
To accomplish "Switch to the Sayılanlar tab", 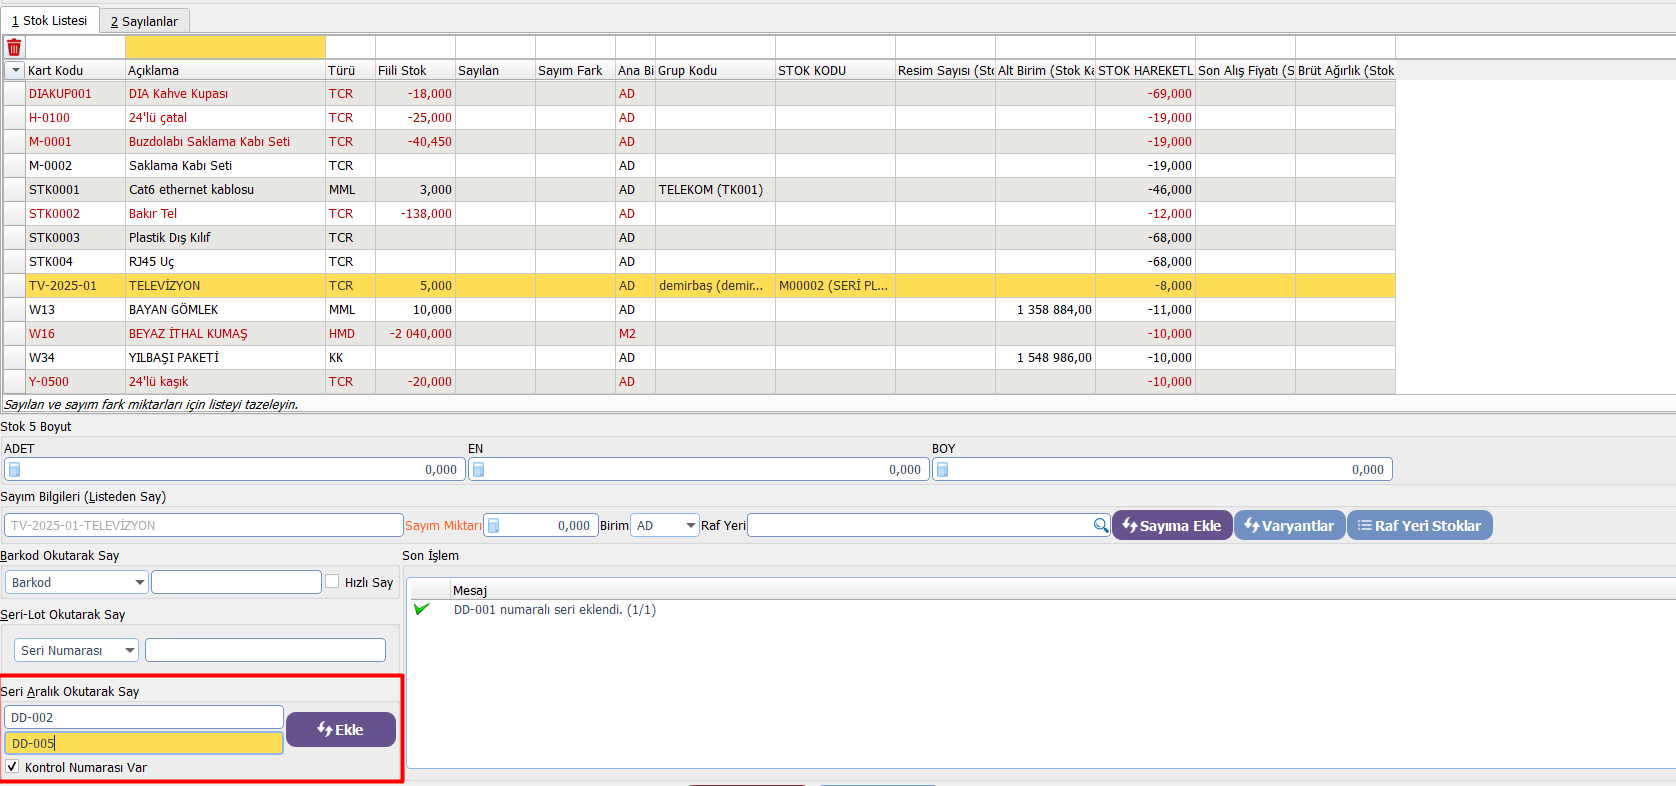I will point(144,21).
